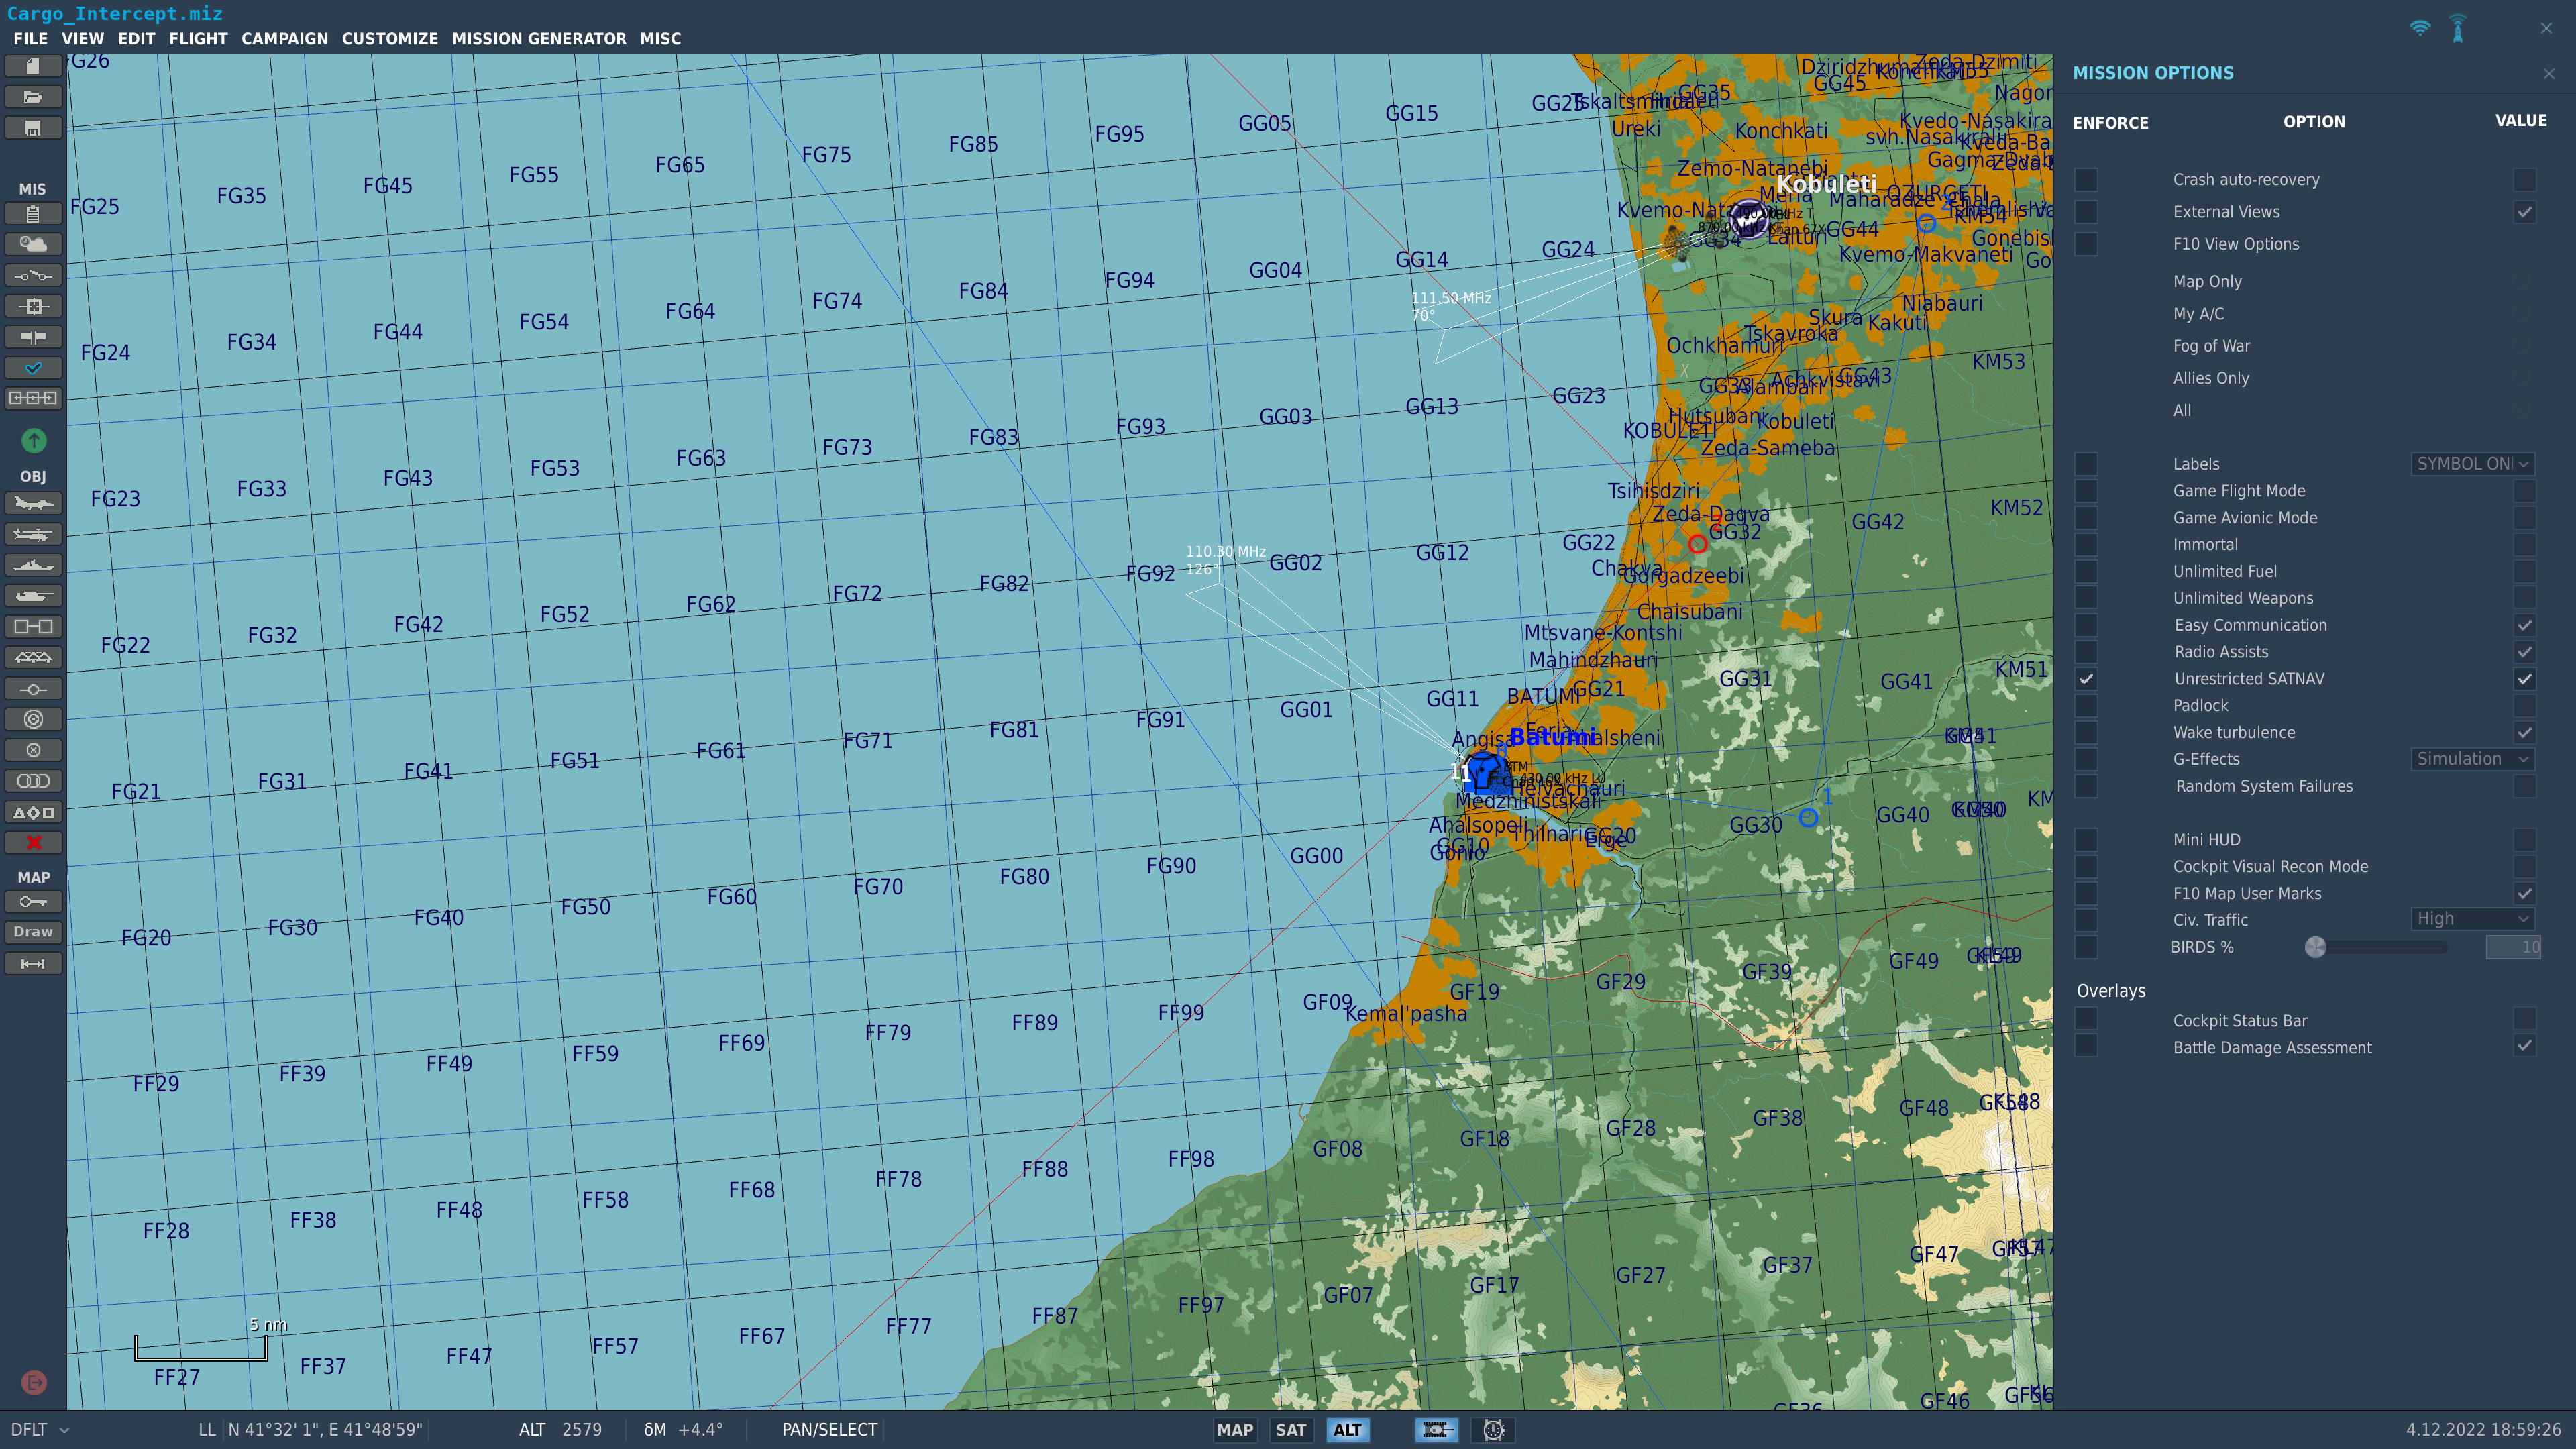
Task: Click the wristwatch icon in status bar
Action: (1493, 1430)
